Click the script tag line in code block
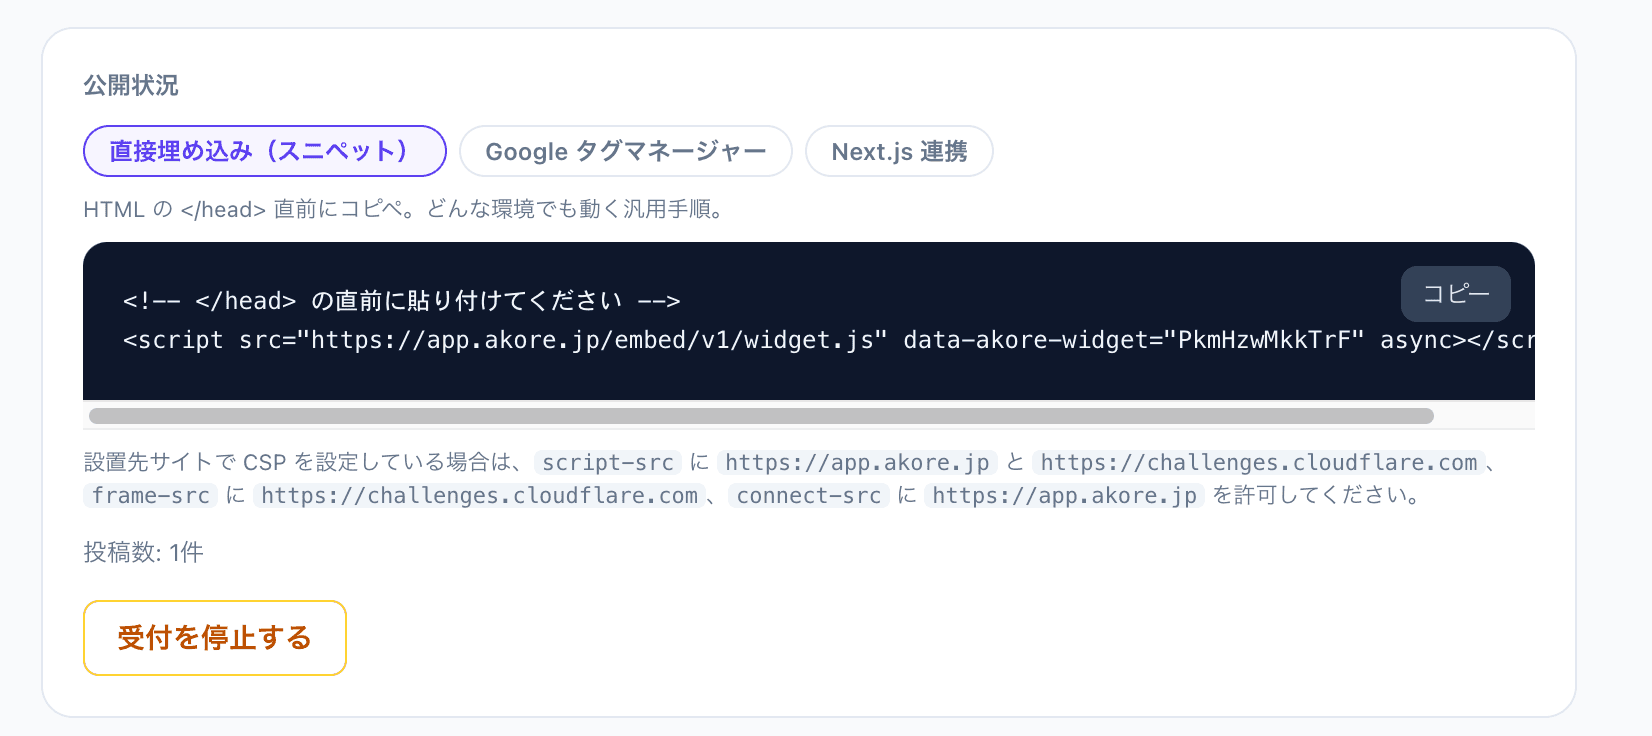The image size is (1652, 736). [828, 340]
